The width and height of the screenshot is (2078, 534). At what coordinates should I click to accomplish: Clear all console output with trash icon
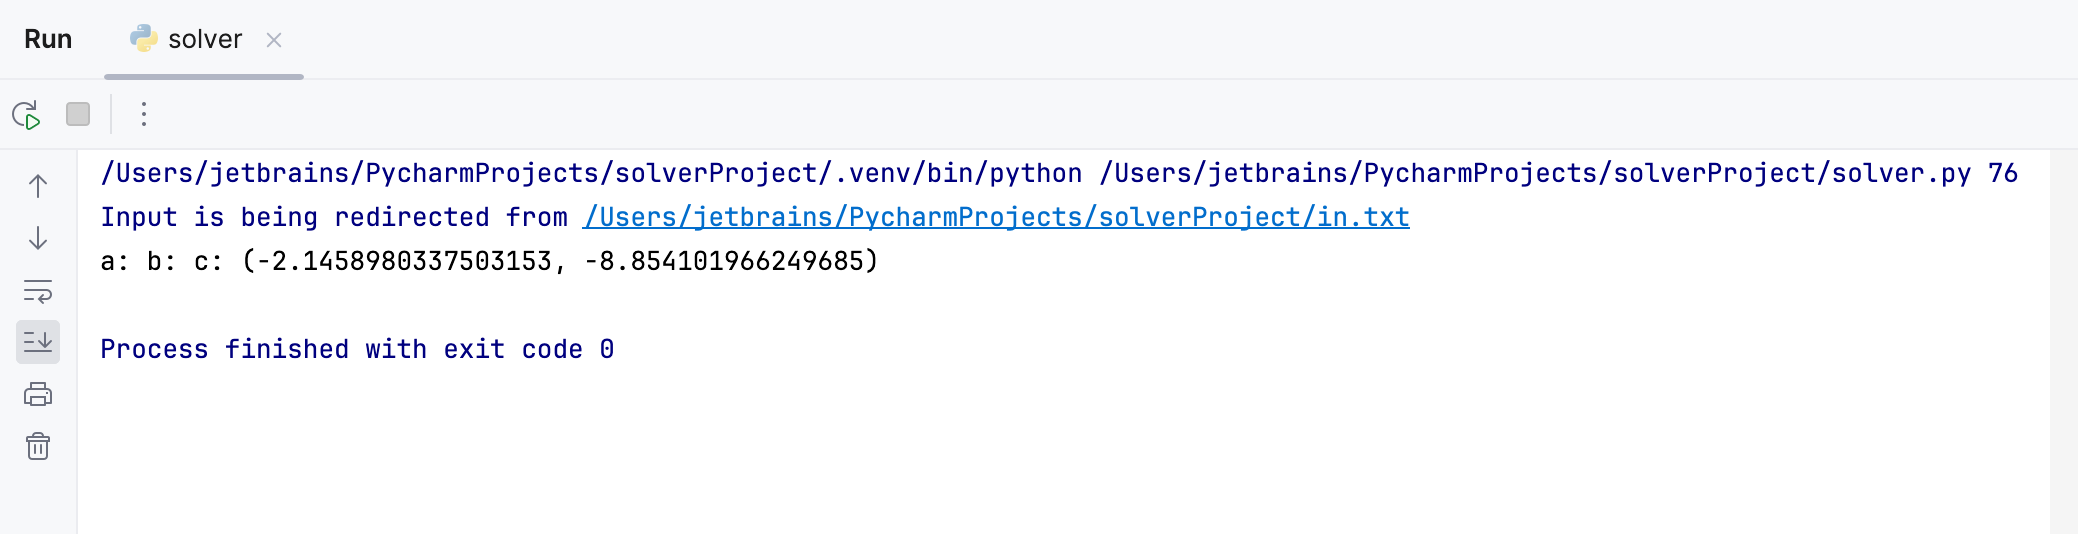(38, 446)
